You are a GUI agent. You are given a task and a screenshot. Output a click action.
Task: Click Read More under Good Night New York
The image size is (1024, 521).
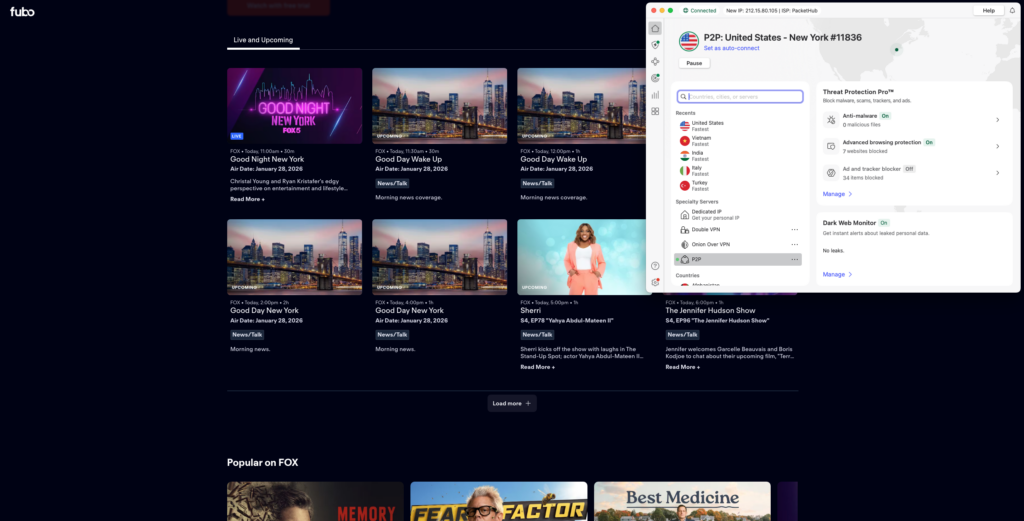[248, 199]
